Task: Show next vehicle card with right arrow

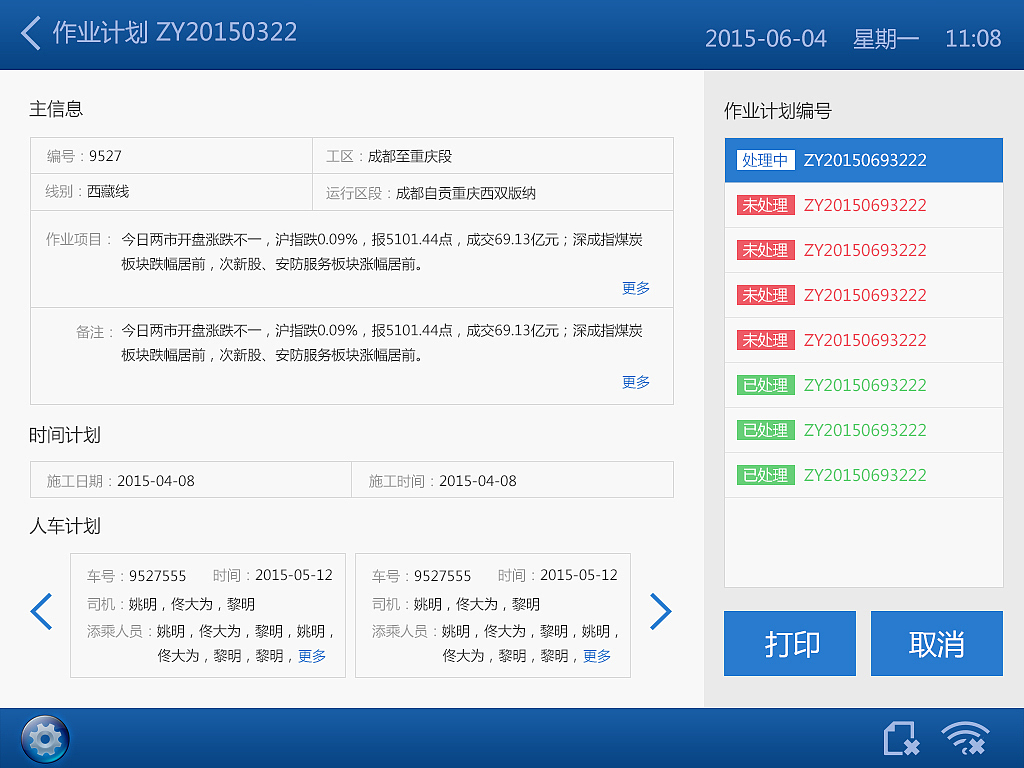Action: click(660, 612)
